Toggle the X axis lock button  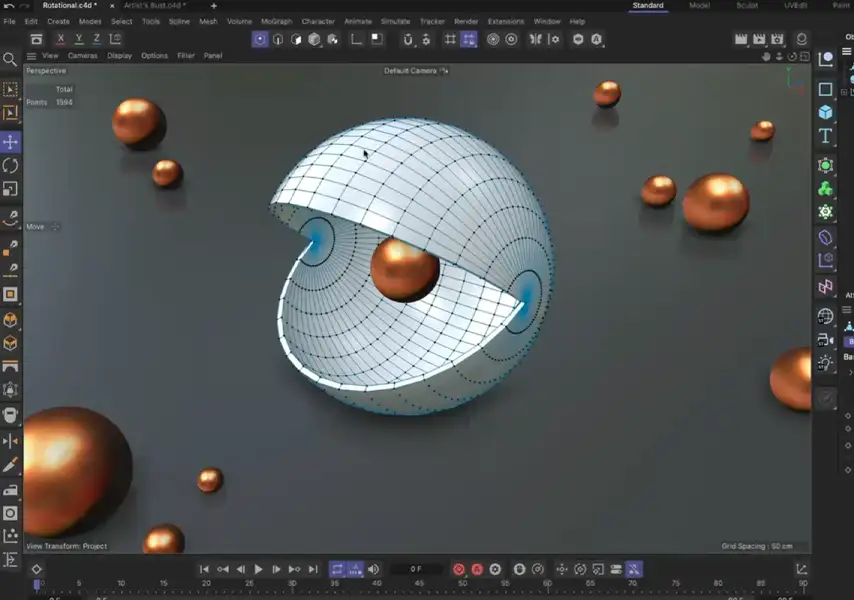point(60,38)
